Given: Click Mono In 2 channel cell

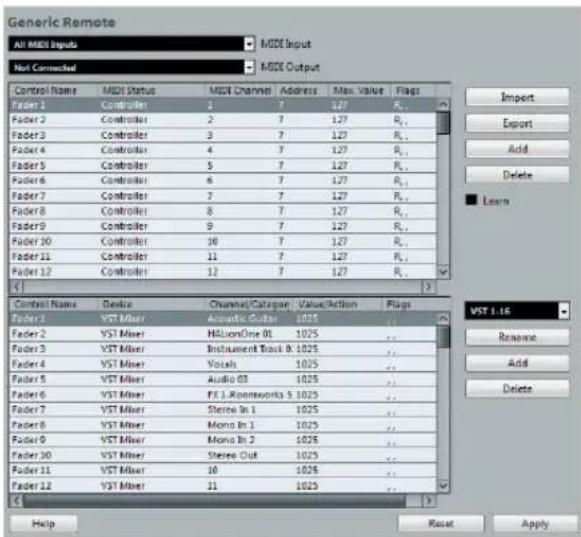Looking at the screenshot, I should 249,440.
